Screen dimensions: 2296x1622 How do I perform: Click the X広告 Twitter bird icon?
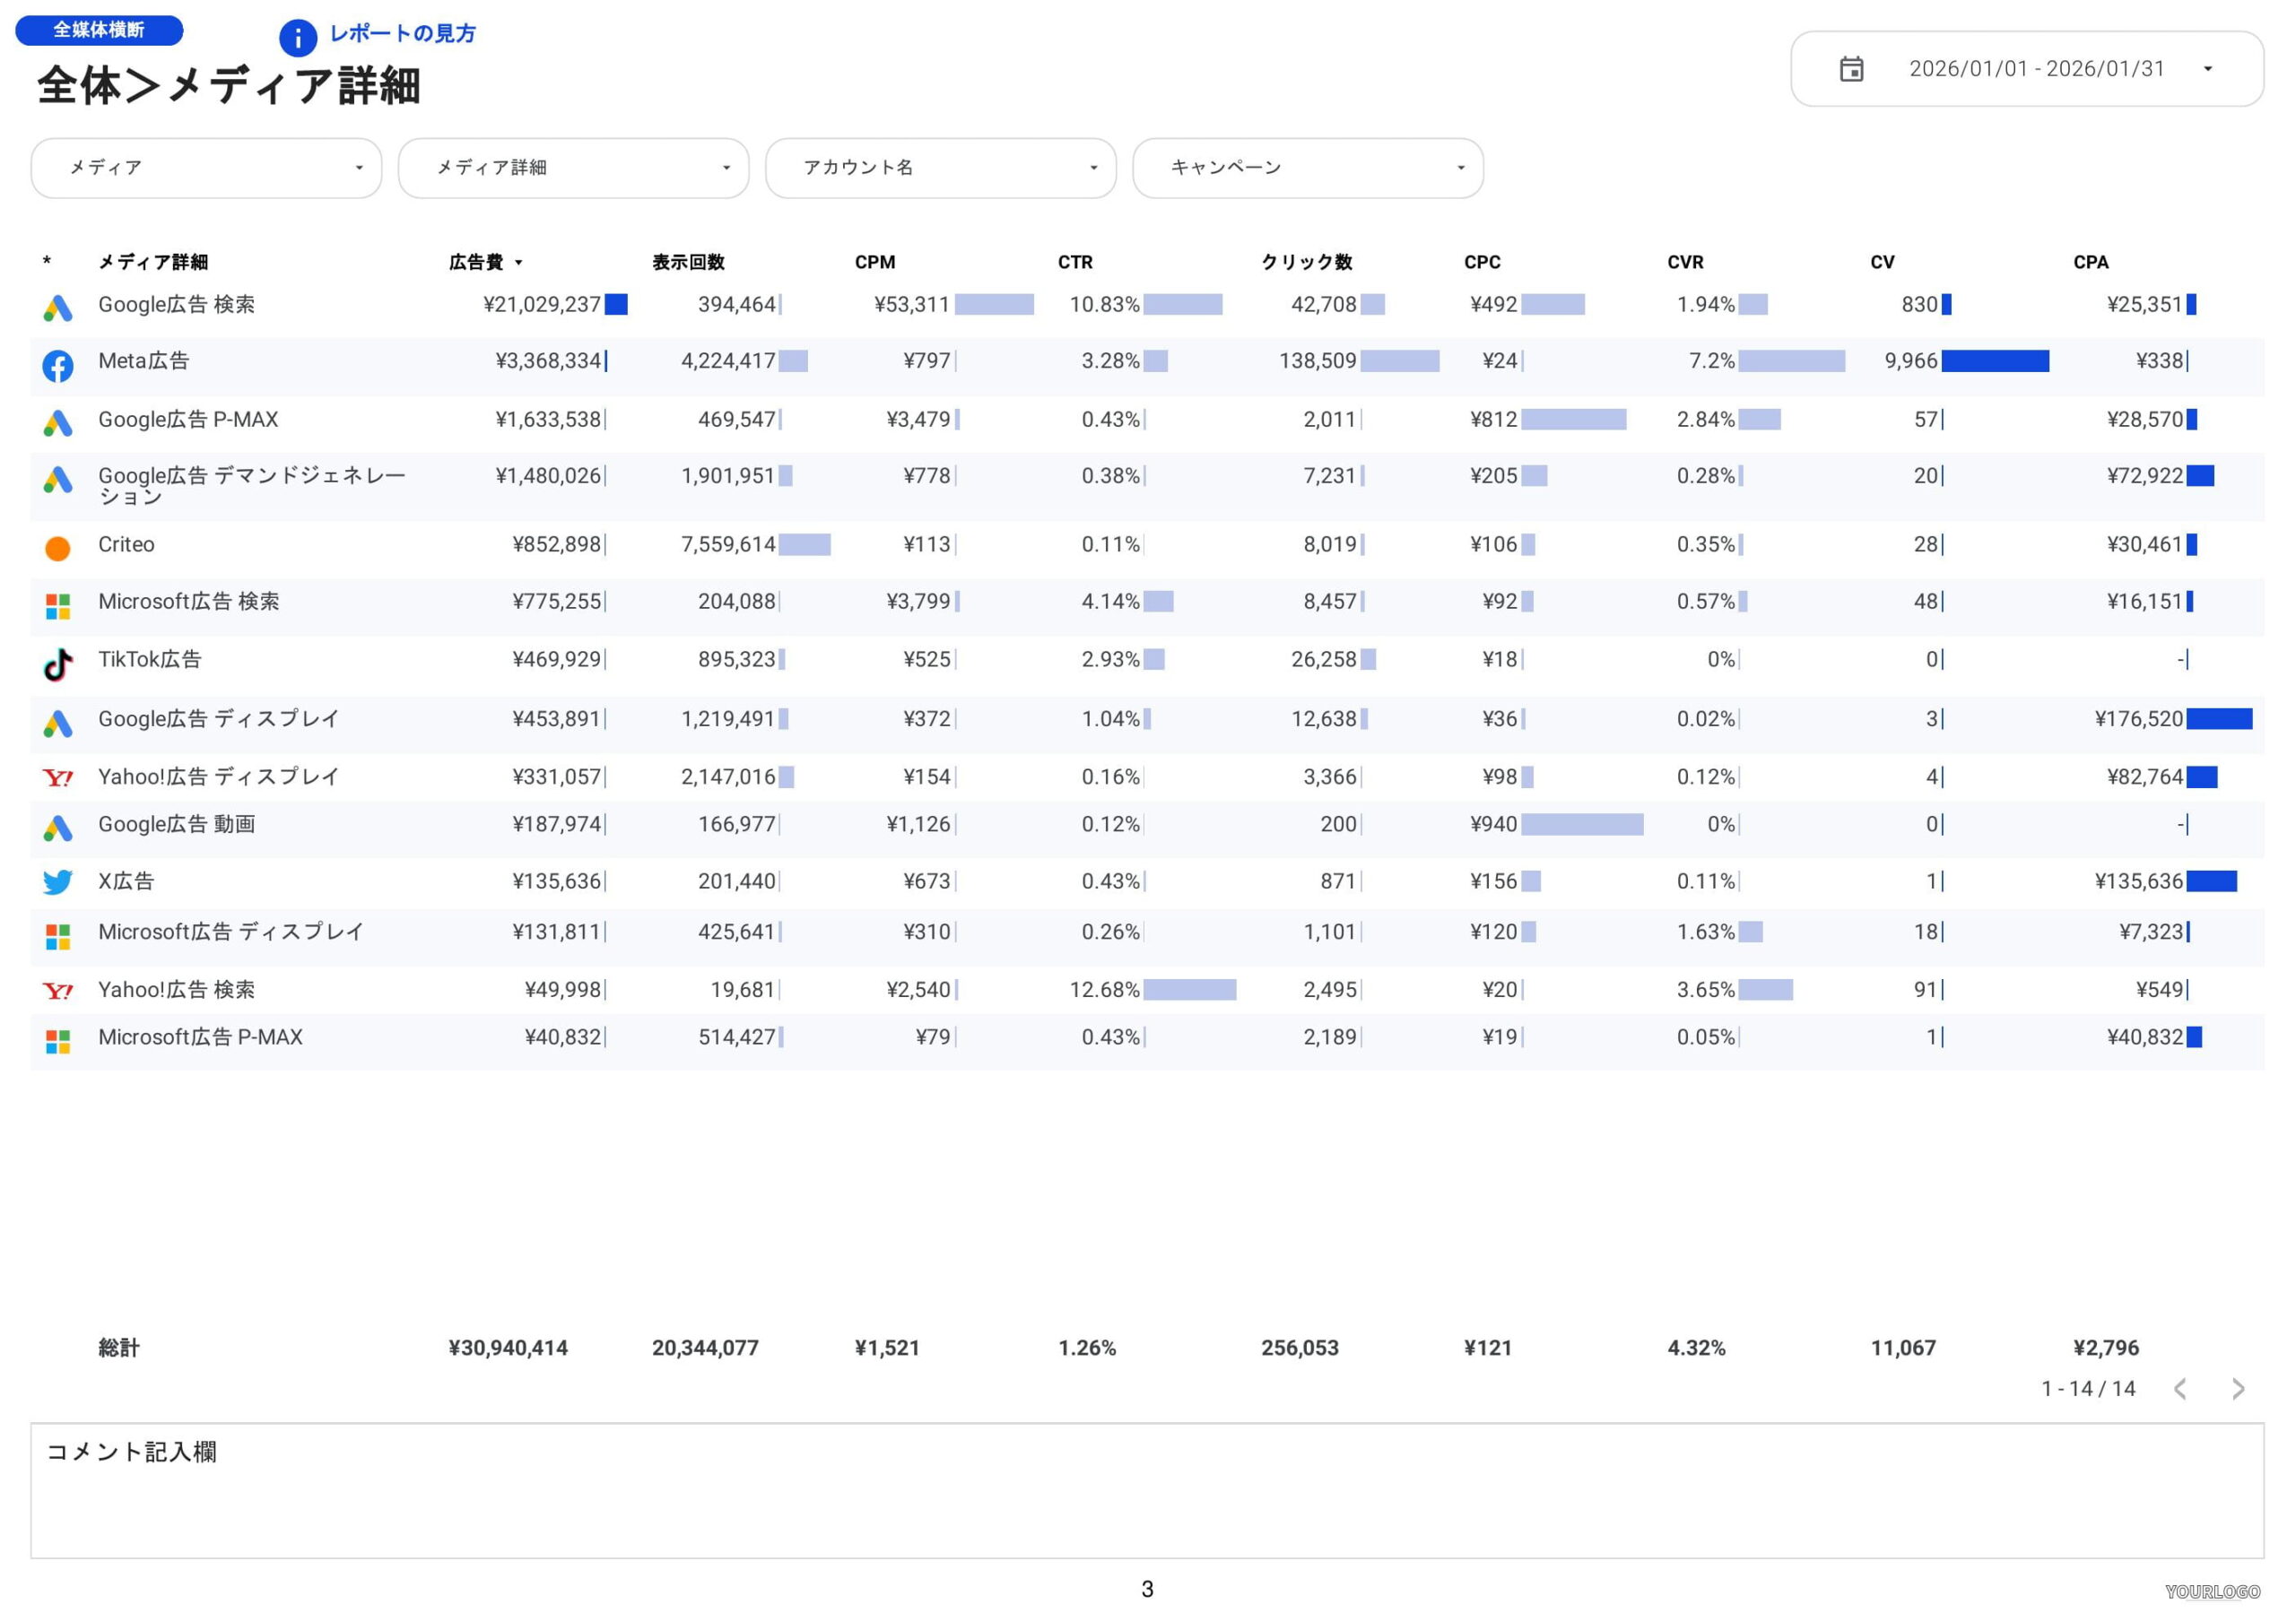pyautogui.click(x=58, y=882)
